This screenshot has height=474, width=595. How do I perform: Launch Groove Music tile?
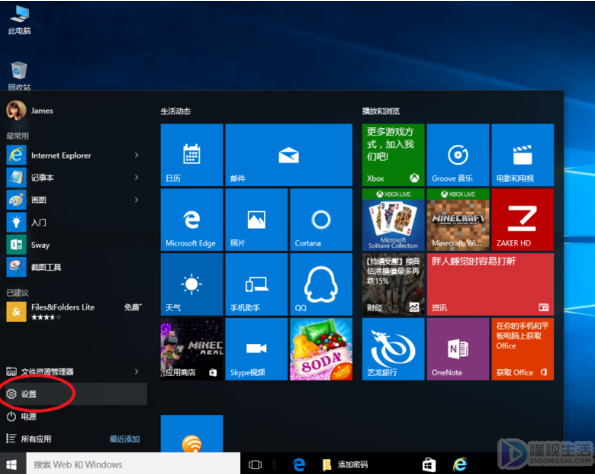458,155
